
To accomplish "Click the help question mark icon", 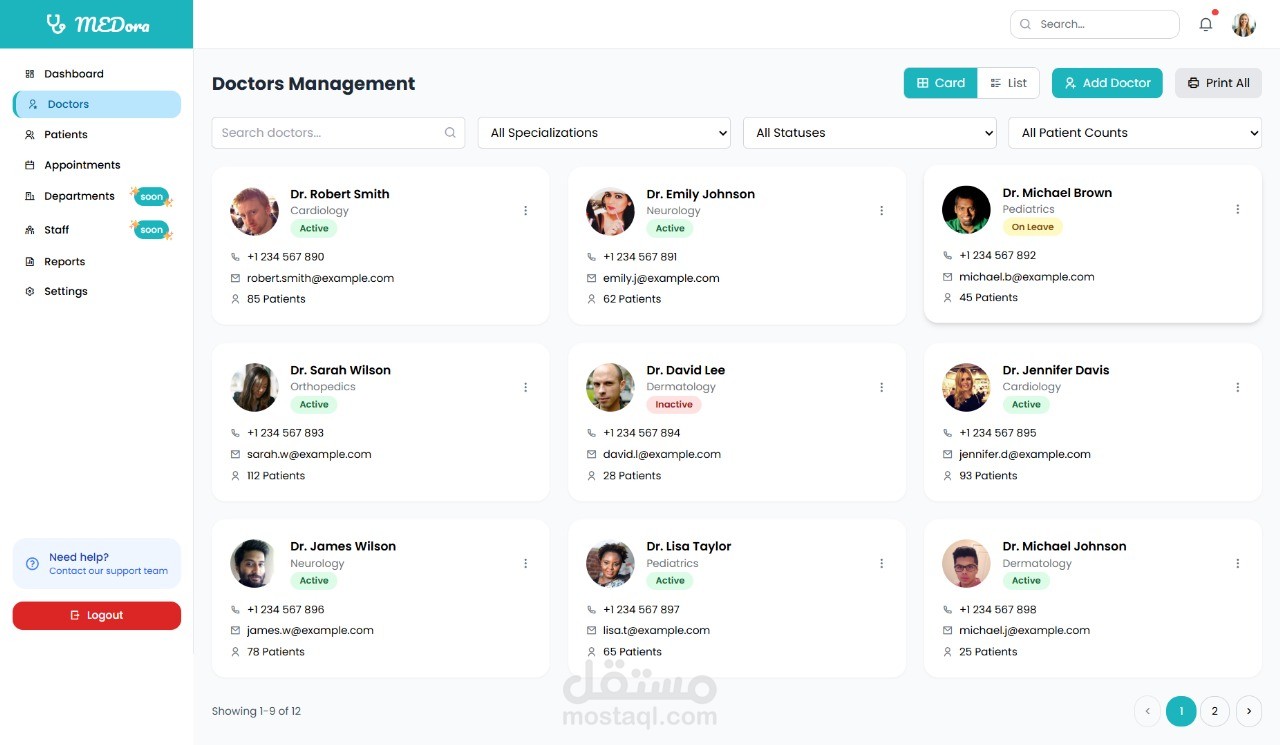I will click(x=32, y=564).
